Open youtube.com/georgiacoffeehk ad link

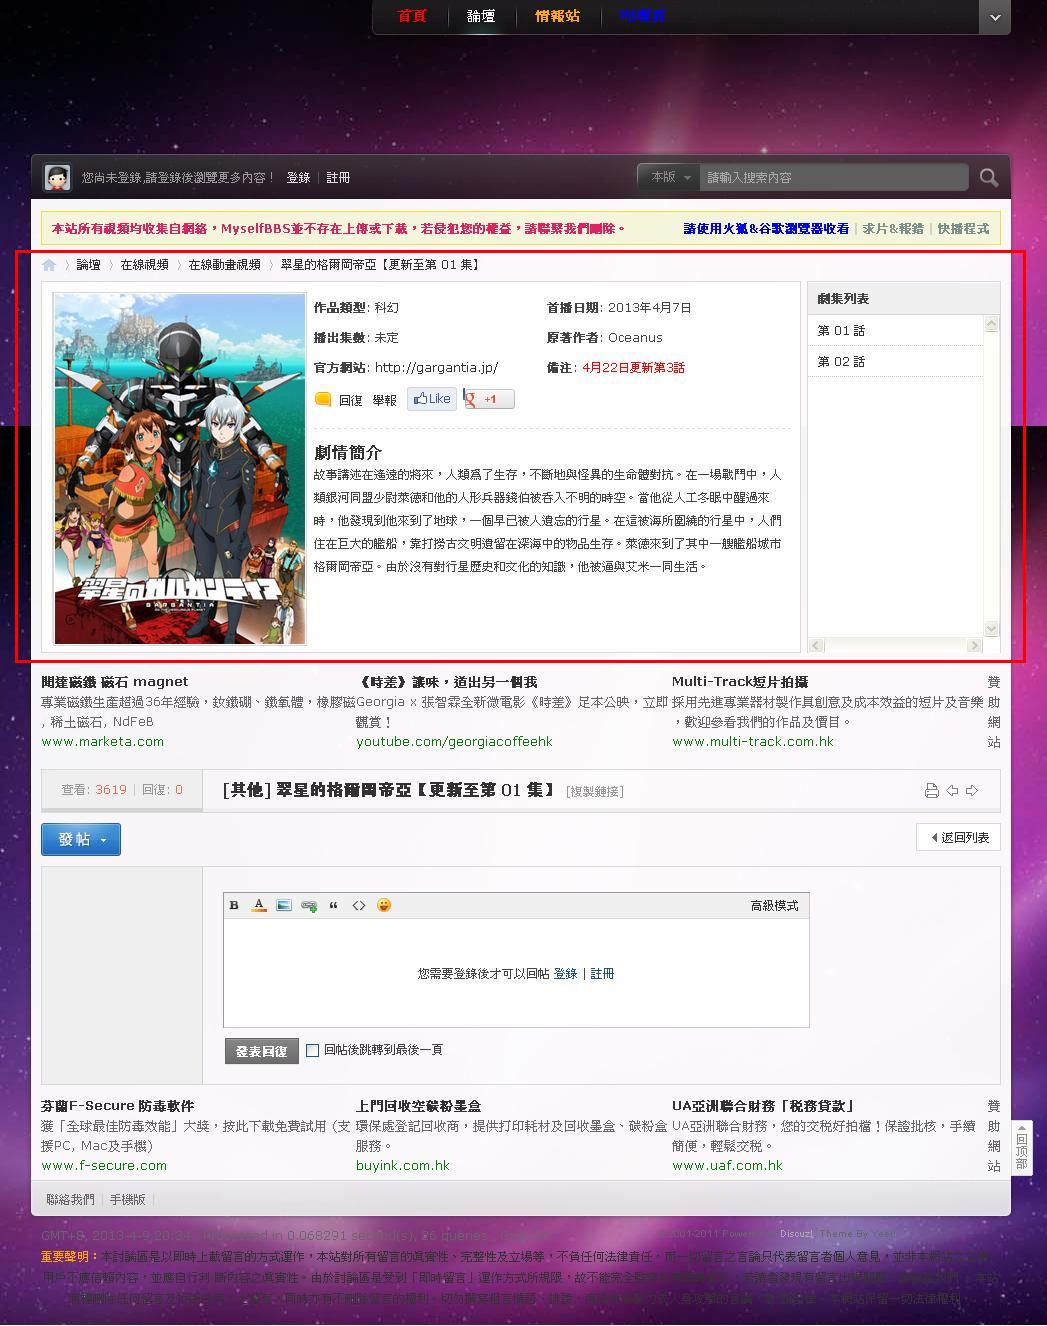pyautogui.click(x=454, y=742)
